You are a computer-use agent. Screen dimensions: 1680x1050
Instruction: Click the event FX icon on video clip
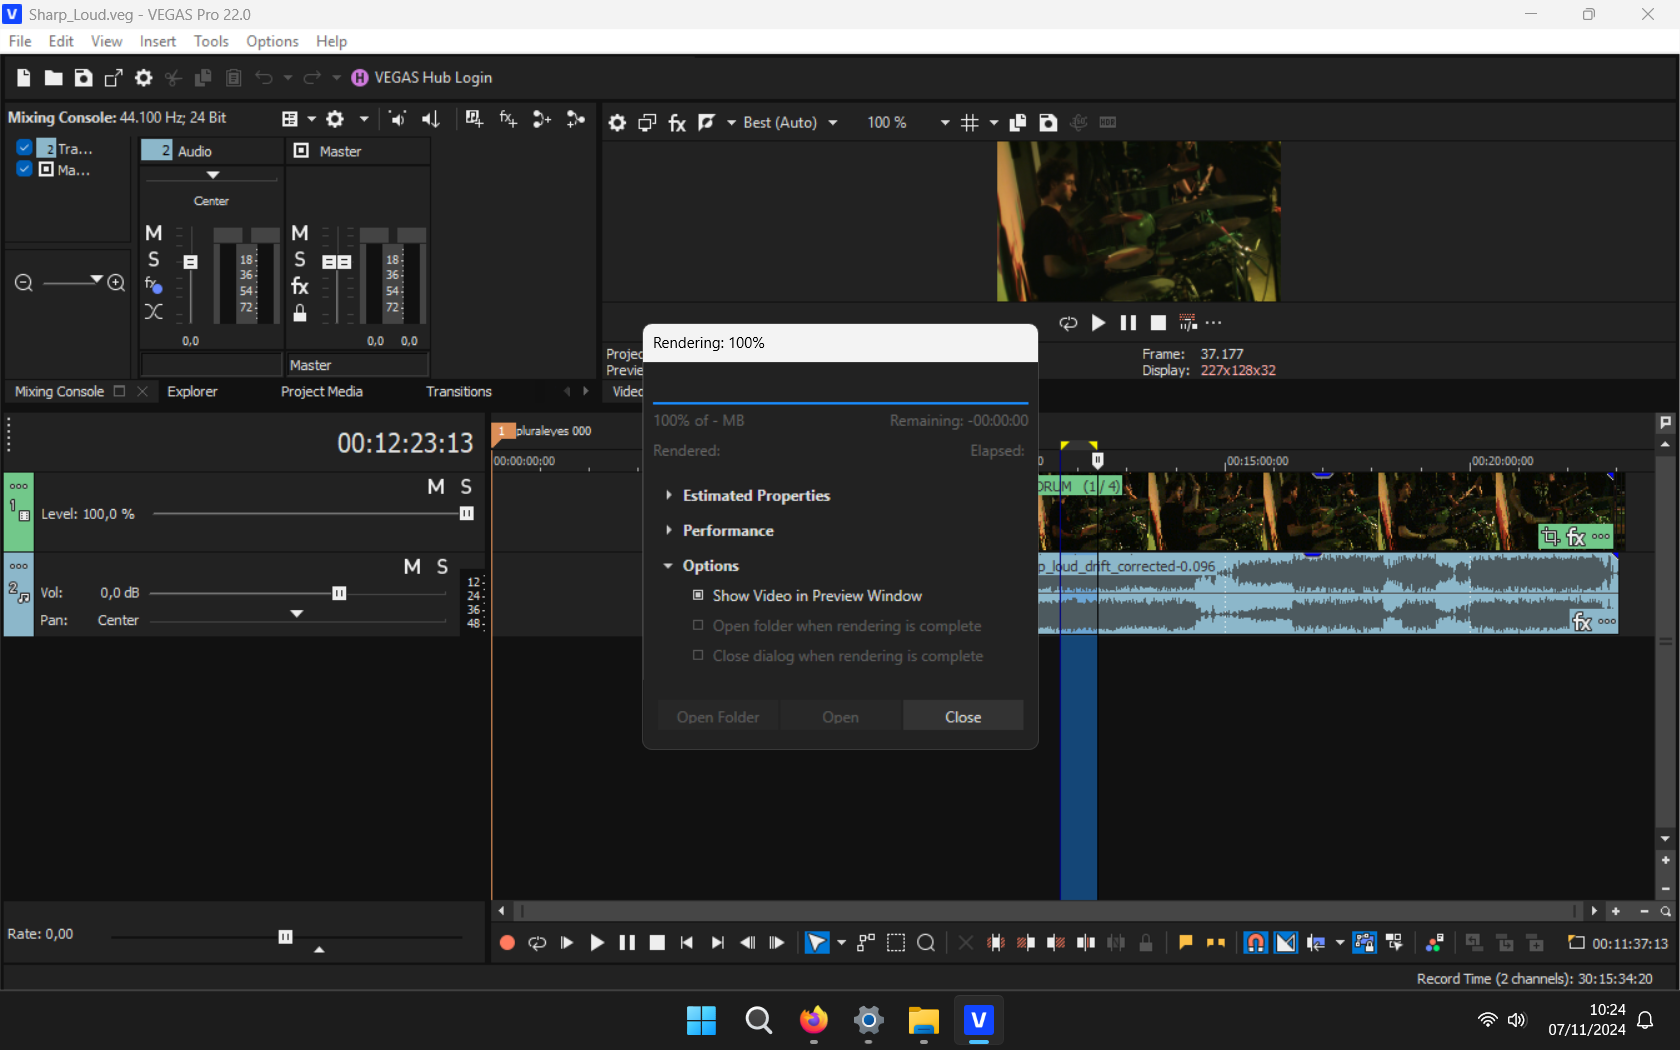[x=1576, y=537]
